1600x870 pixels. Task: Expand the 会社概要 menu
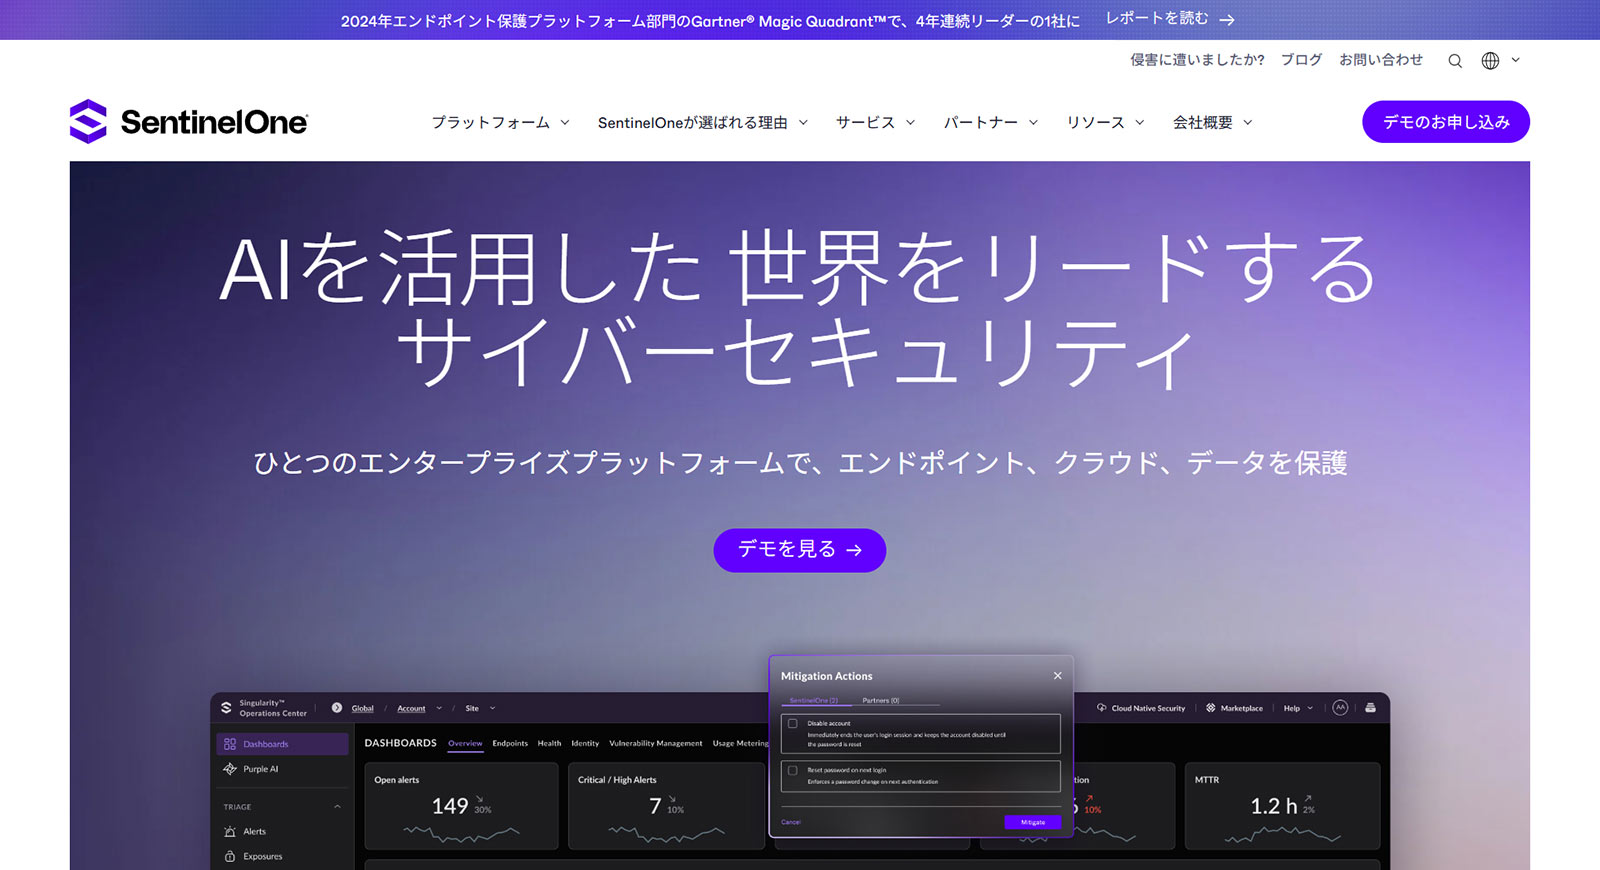(1212, 122)
